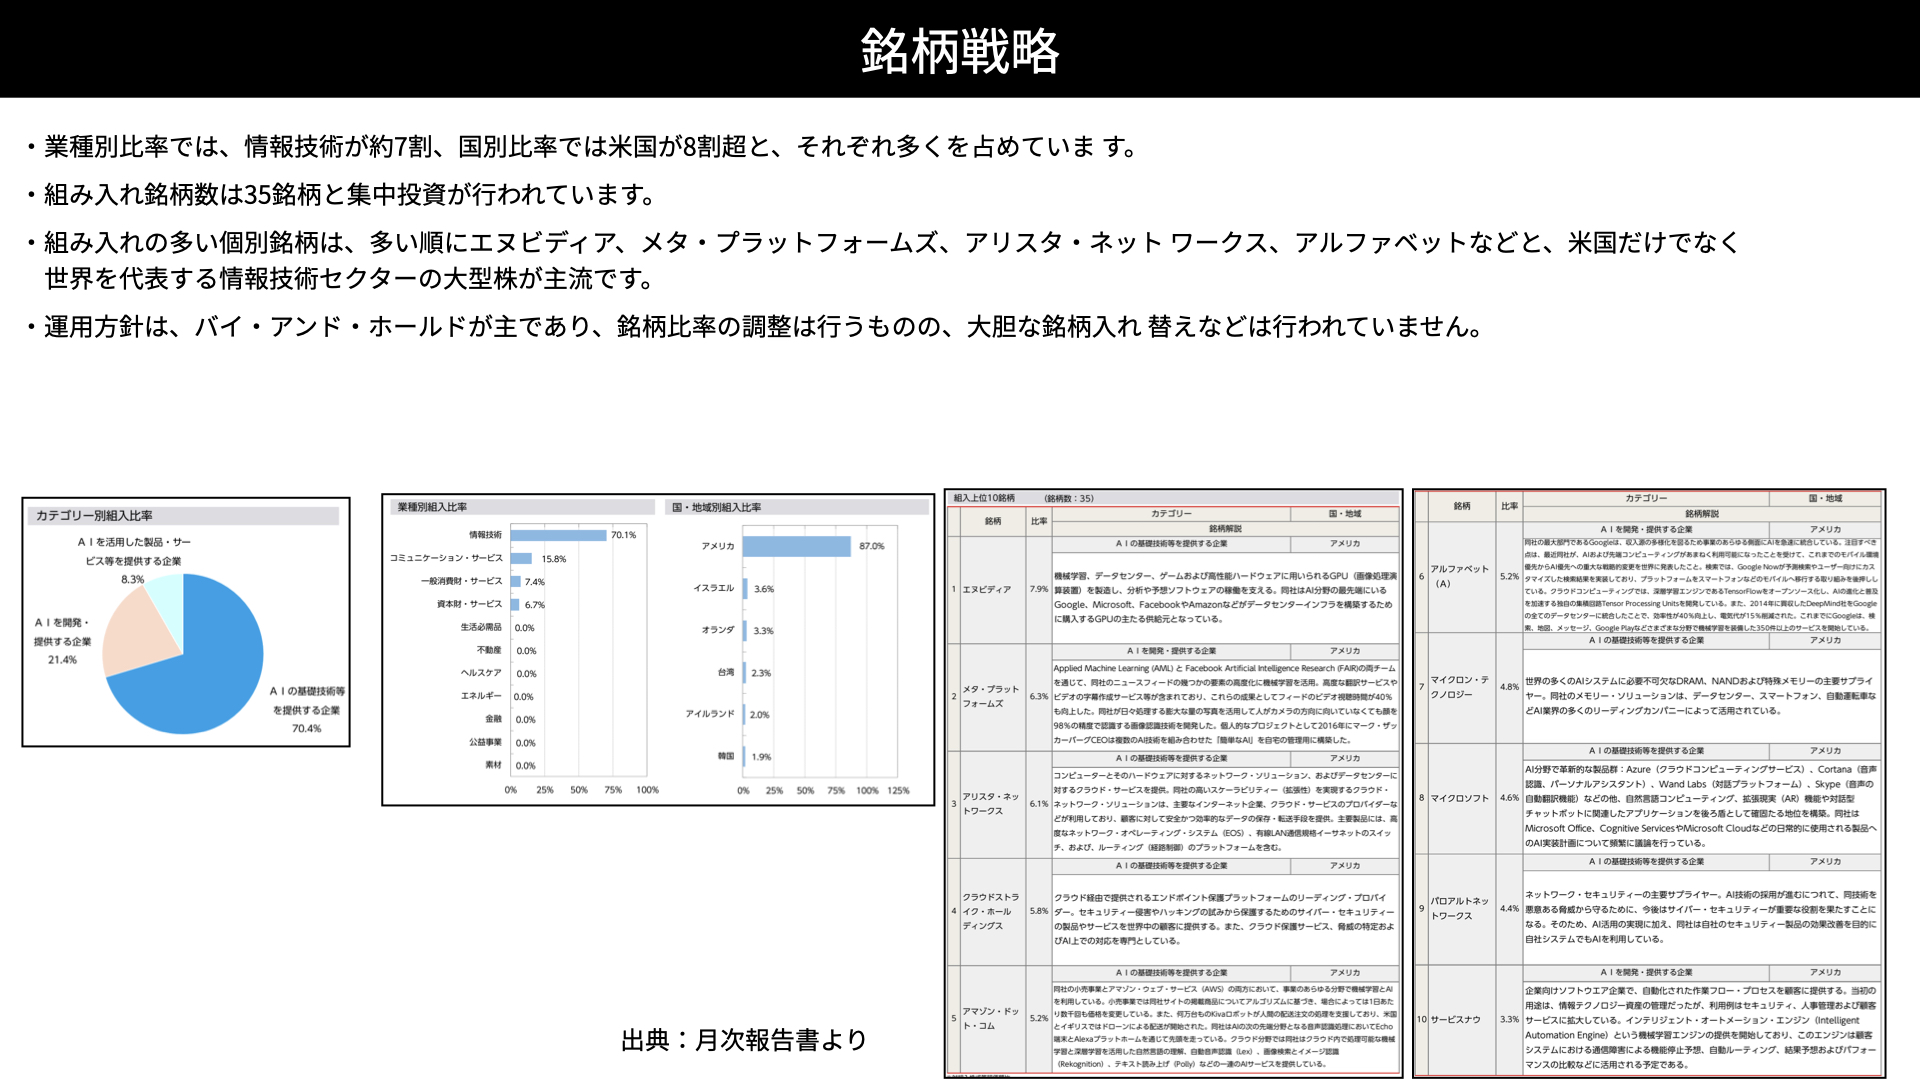Image resolution: width=1920 pixels, height=1080 pixels.
Task: Click the 7.4% bar value
Action: pos(534,582)
